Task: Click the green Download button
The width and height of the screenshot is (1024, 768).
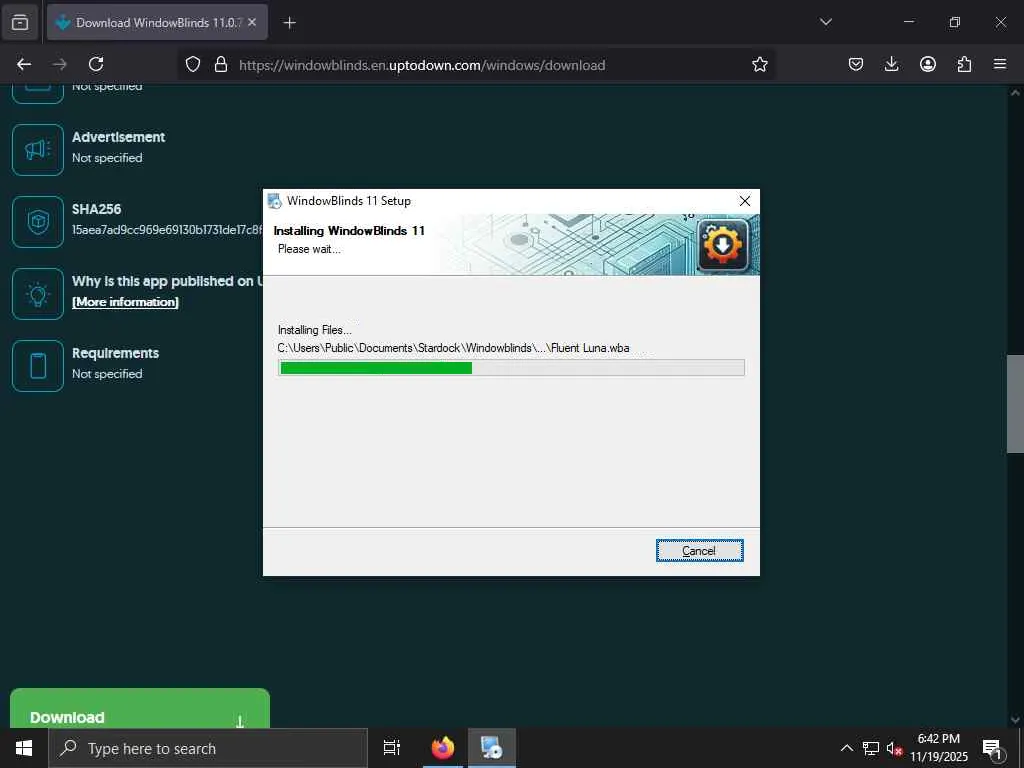Action: (x=140, y=709)
